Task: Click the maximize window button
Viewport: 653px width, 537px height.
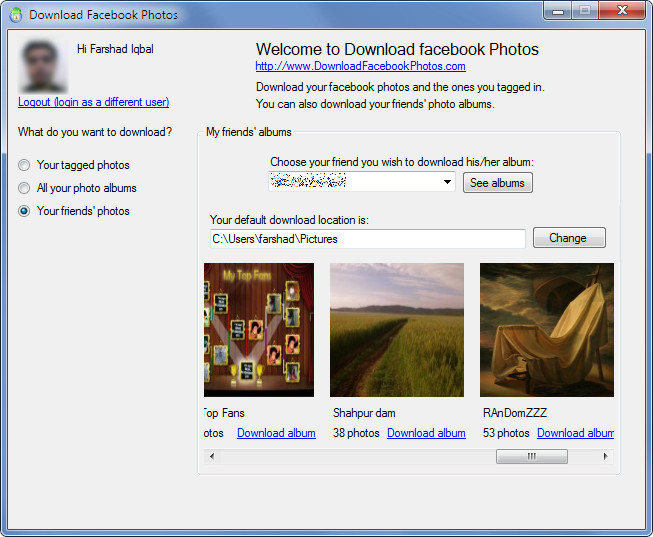Action: click(585, 10)
